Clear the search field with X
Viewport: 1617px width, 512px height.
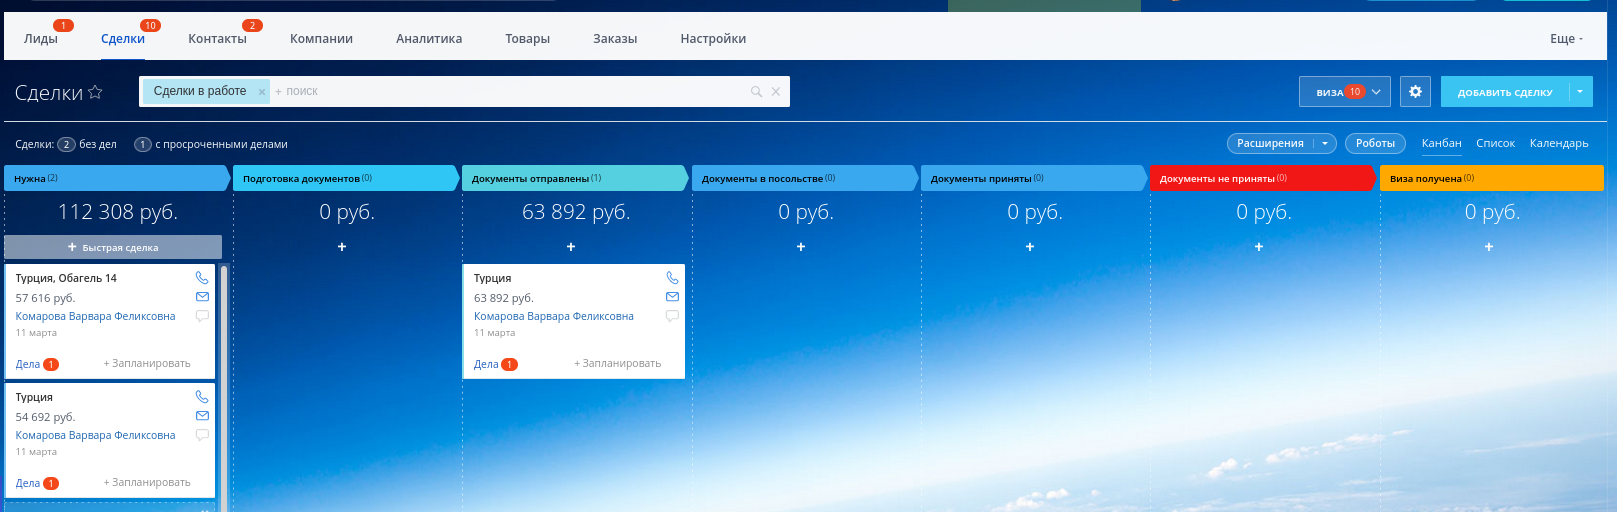(x=775, y=92)
